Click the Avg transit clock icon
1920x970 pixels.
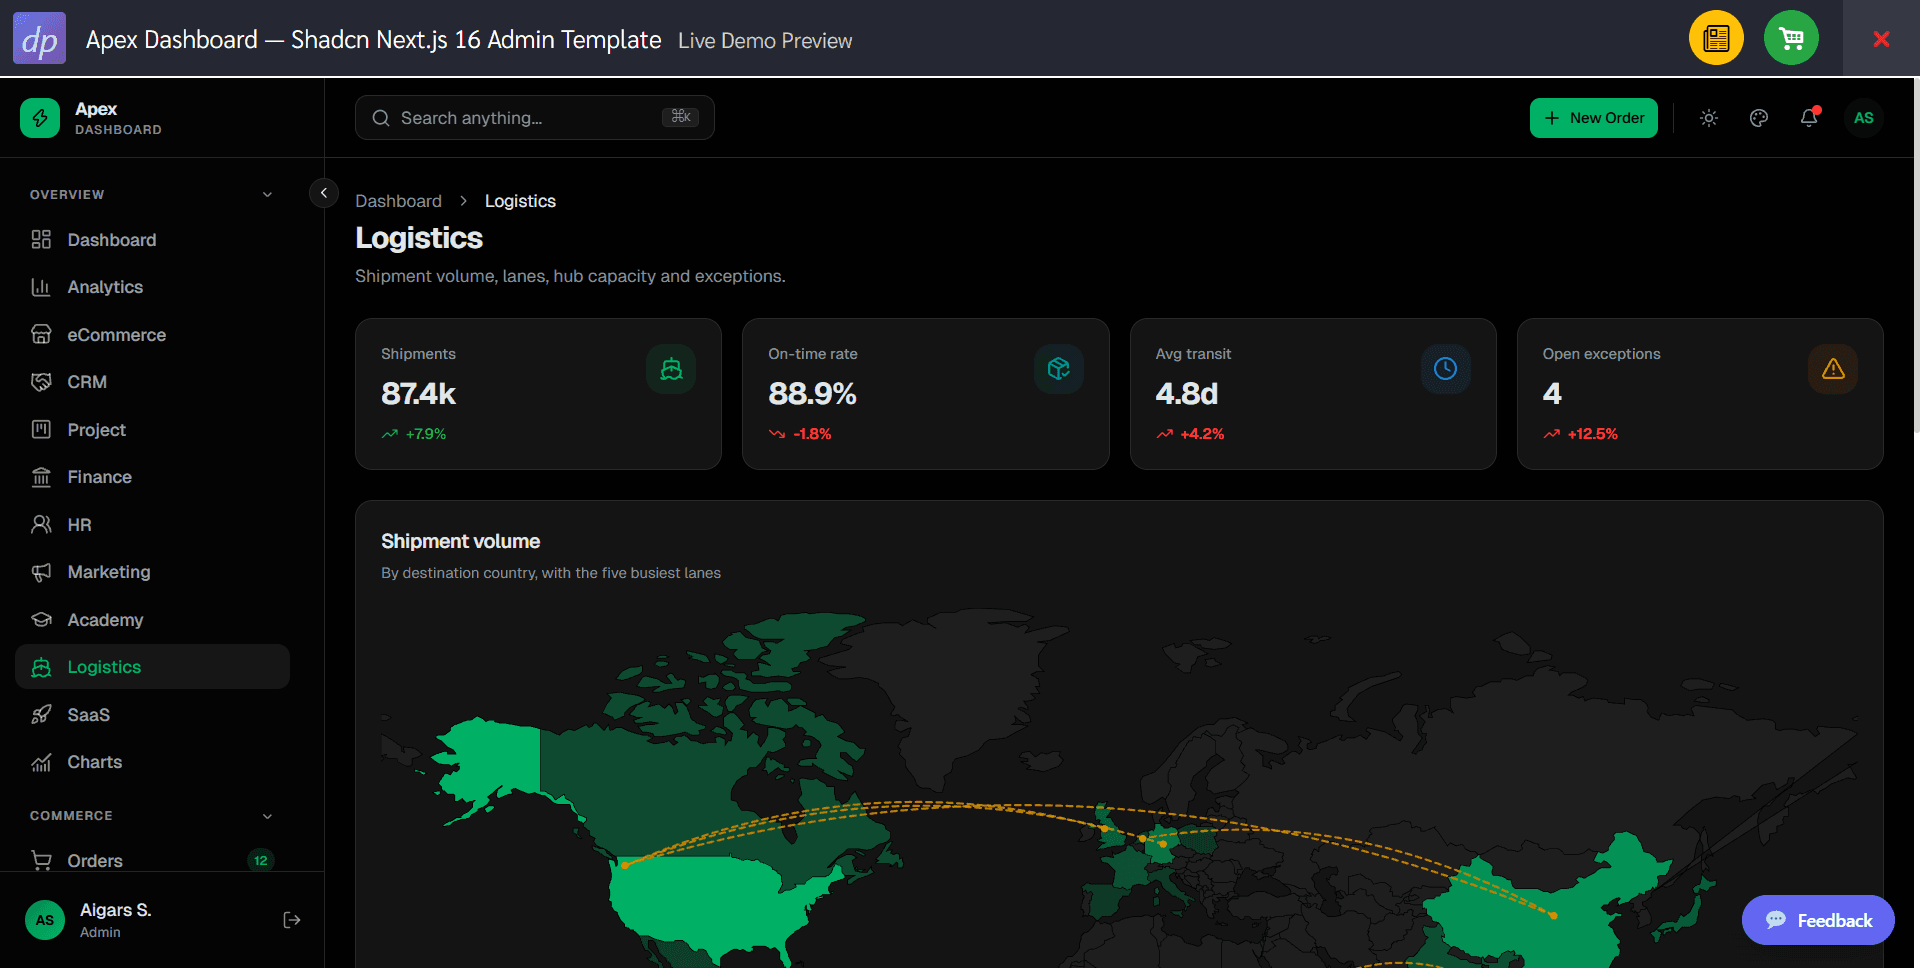coord(1446,369)
